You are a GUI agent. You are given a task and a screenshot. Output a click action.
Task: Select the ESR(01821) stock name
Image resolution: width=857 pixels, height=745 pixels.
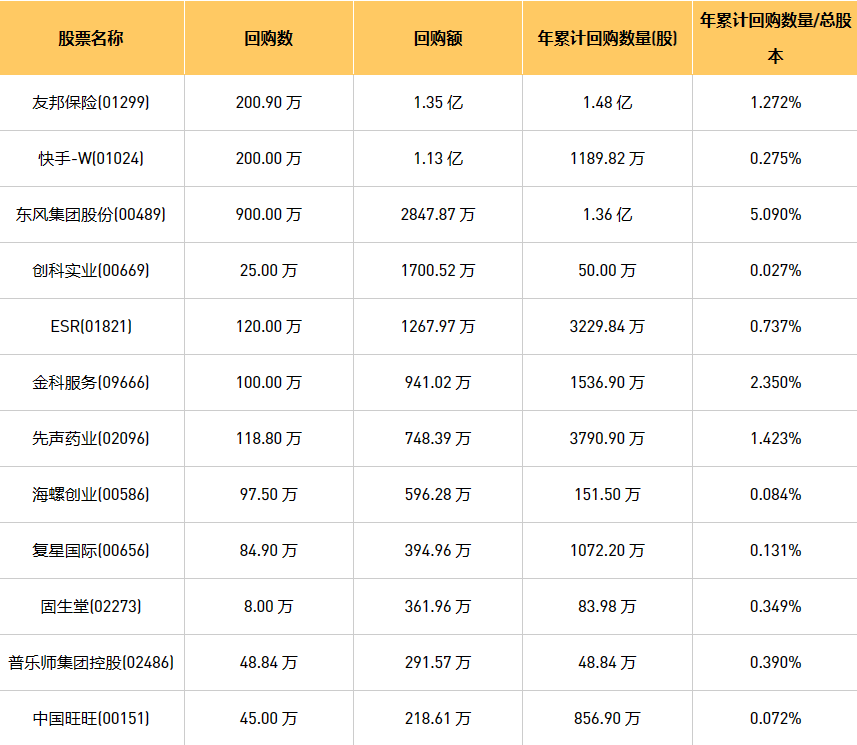click(91, 327)
